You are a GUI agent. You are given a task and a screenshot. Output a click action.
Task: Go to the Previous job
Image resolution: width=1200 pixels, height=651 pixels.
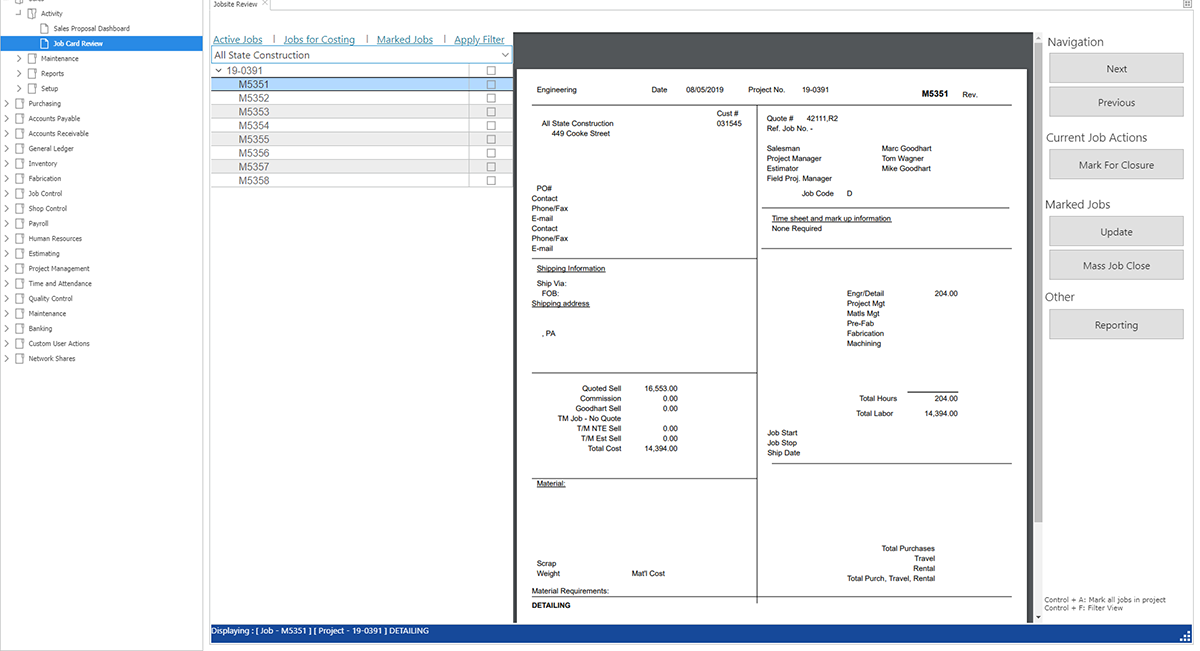[x=1116, y=102]
